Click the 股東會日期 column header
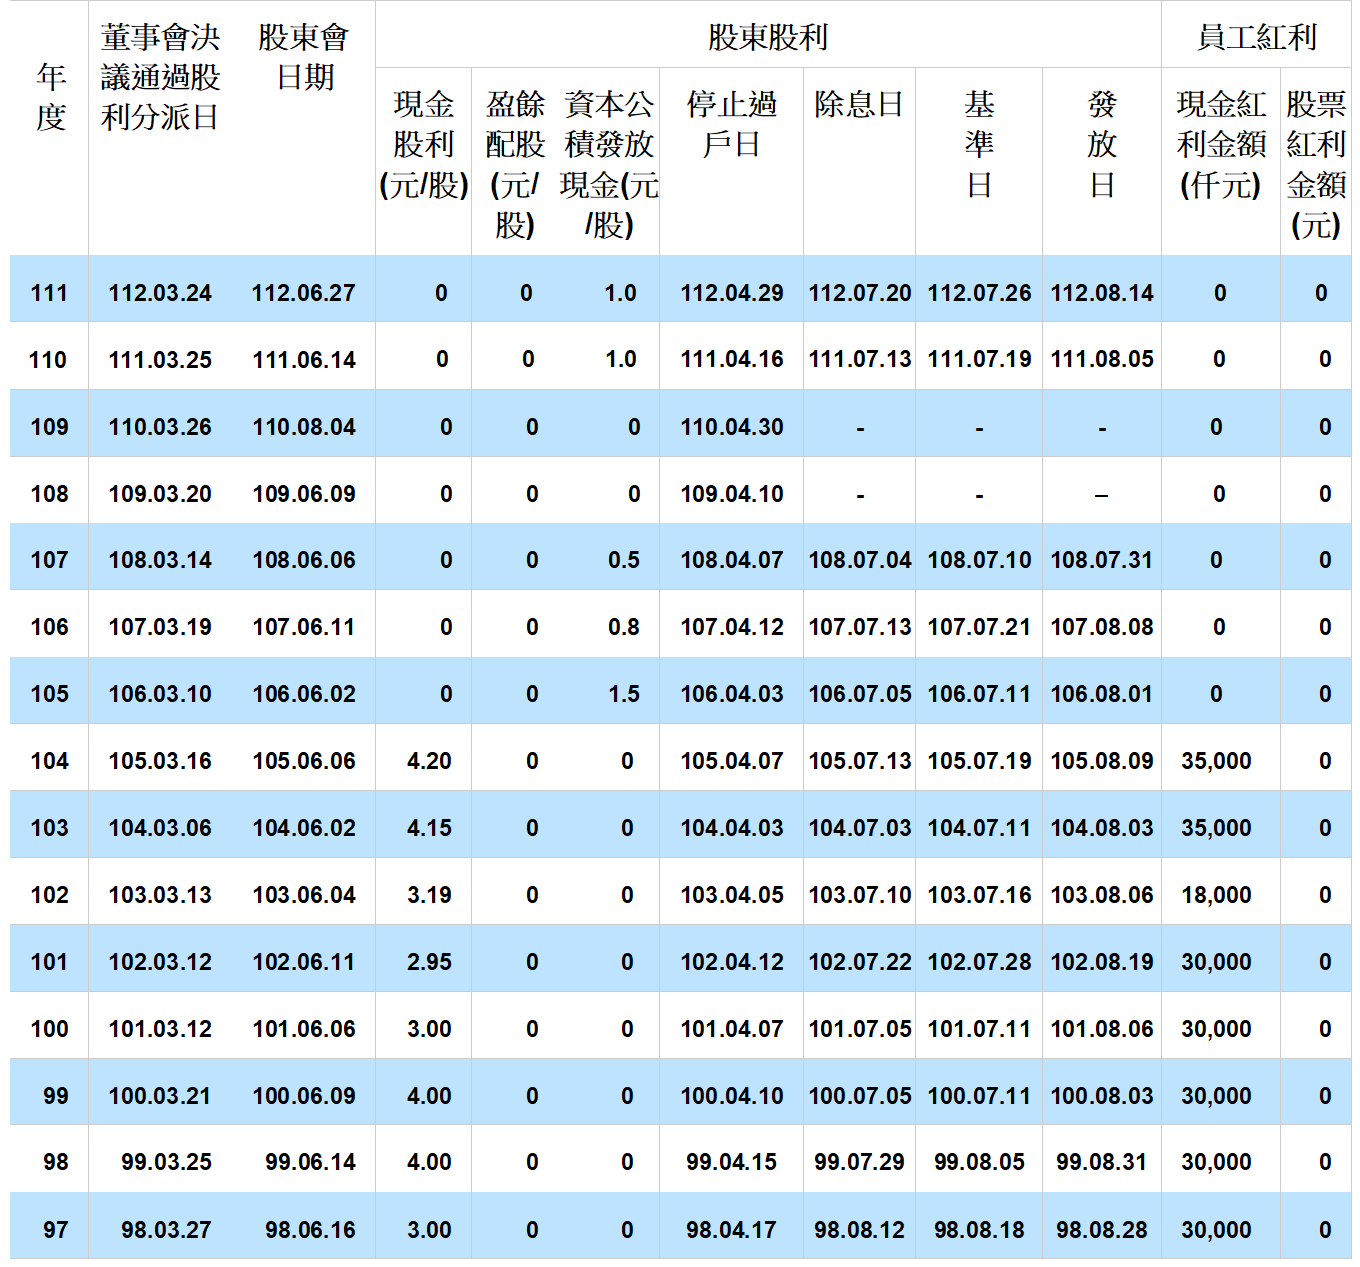This screenshot has height=1267, width=1360. tap(304, 57)
